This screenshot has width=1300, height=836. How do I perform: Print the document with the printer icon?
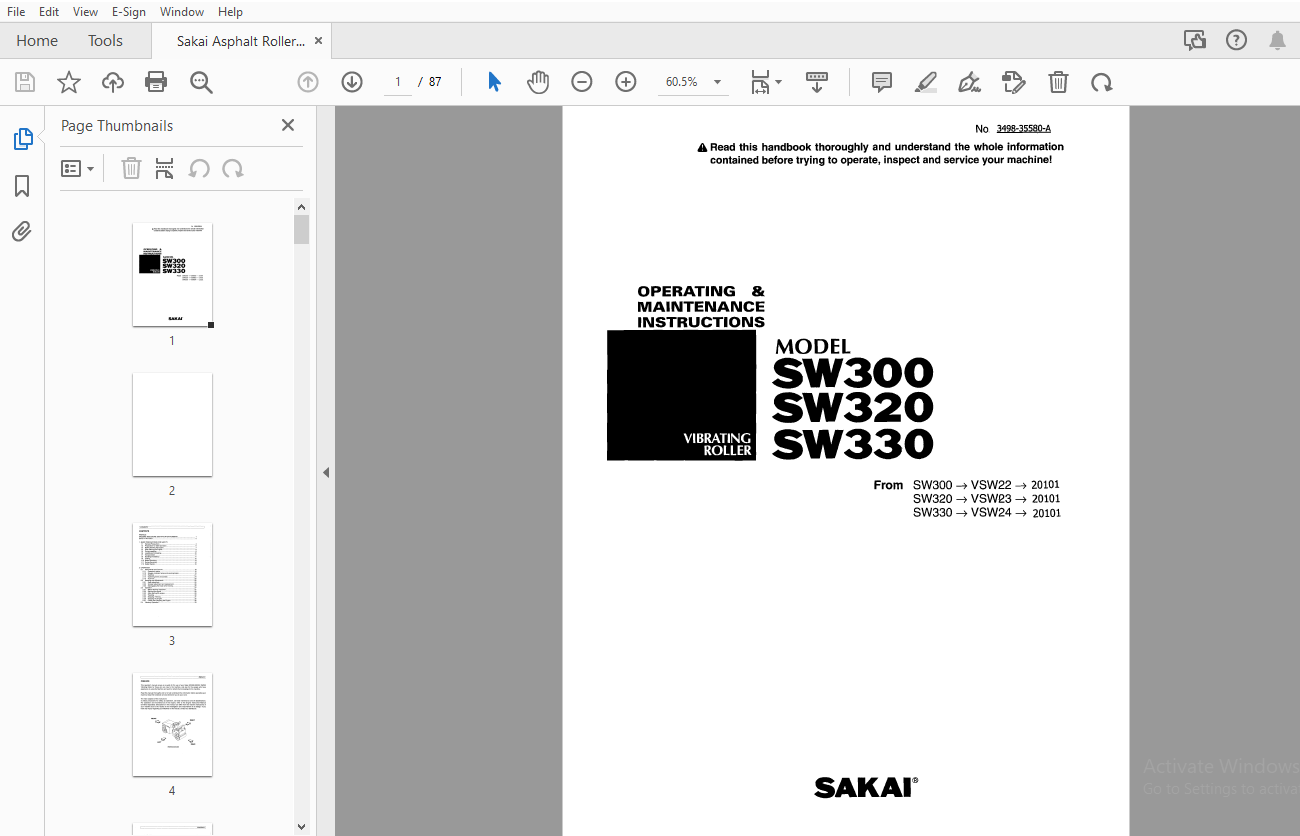coord(156,82)
